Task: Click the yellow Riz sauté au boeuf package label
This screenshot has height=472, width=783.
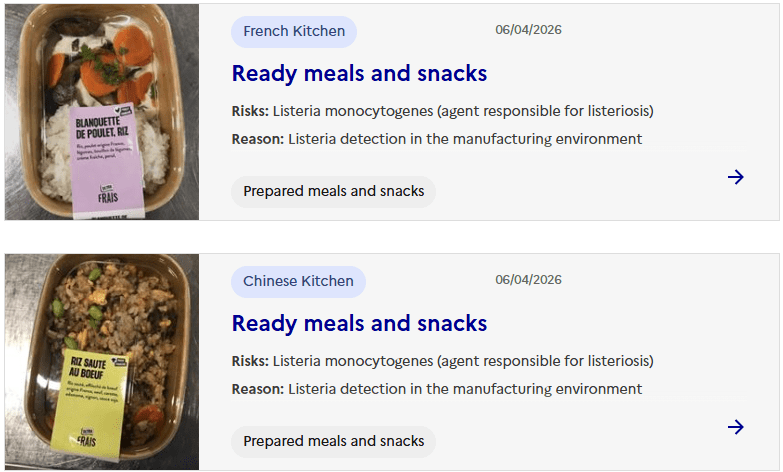Action: tap(96, 395)
